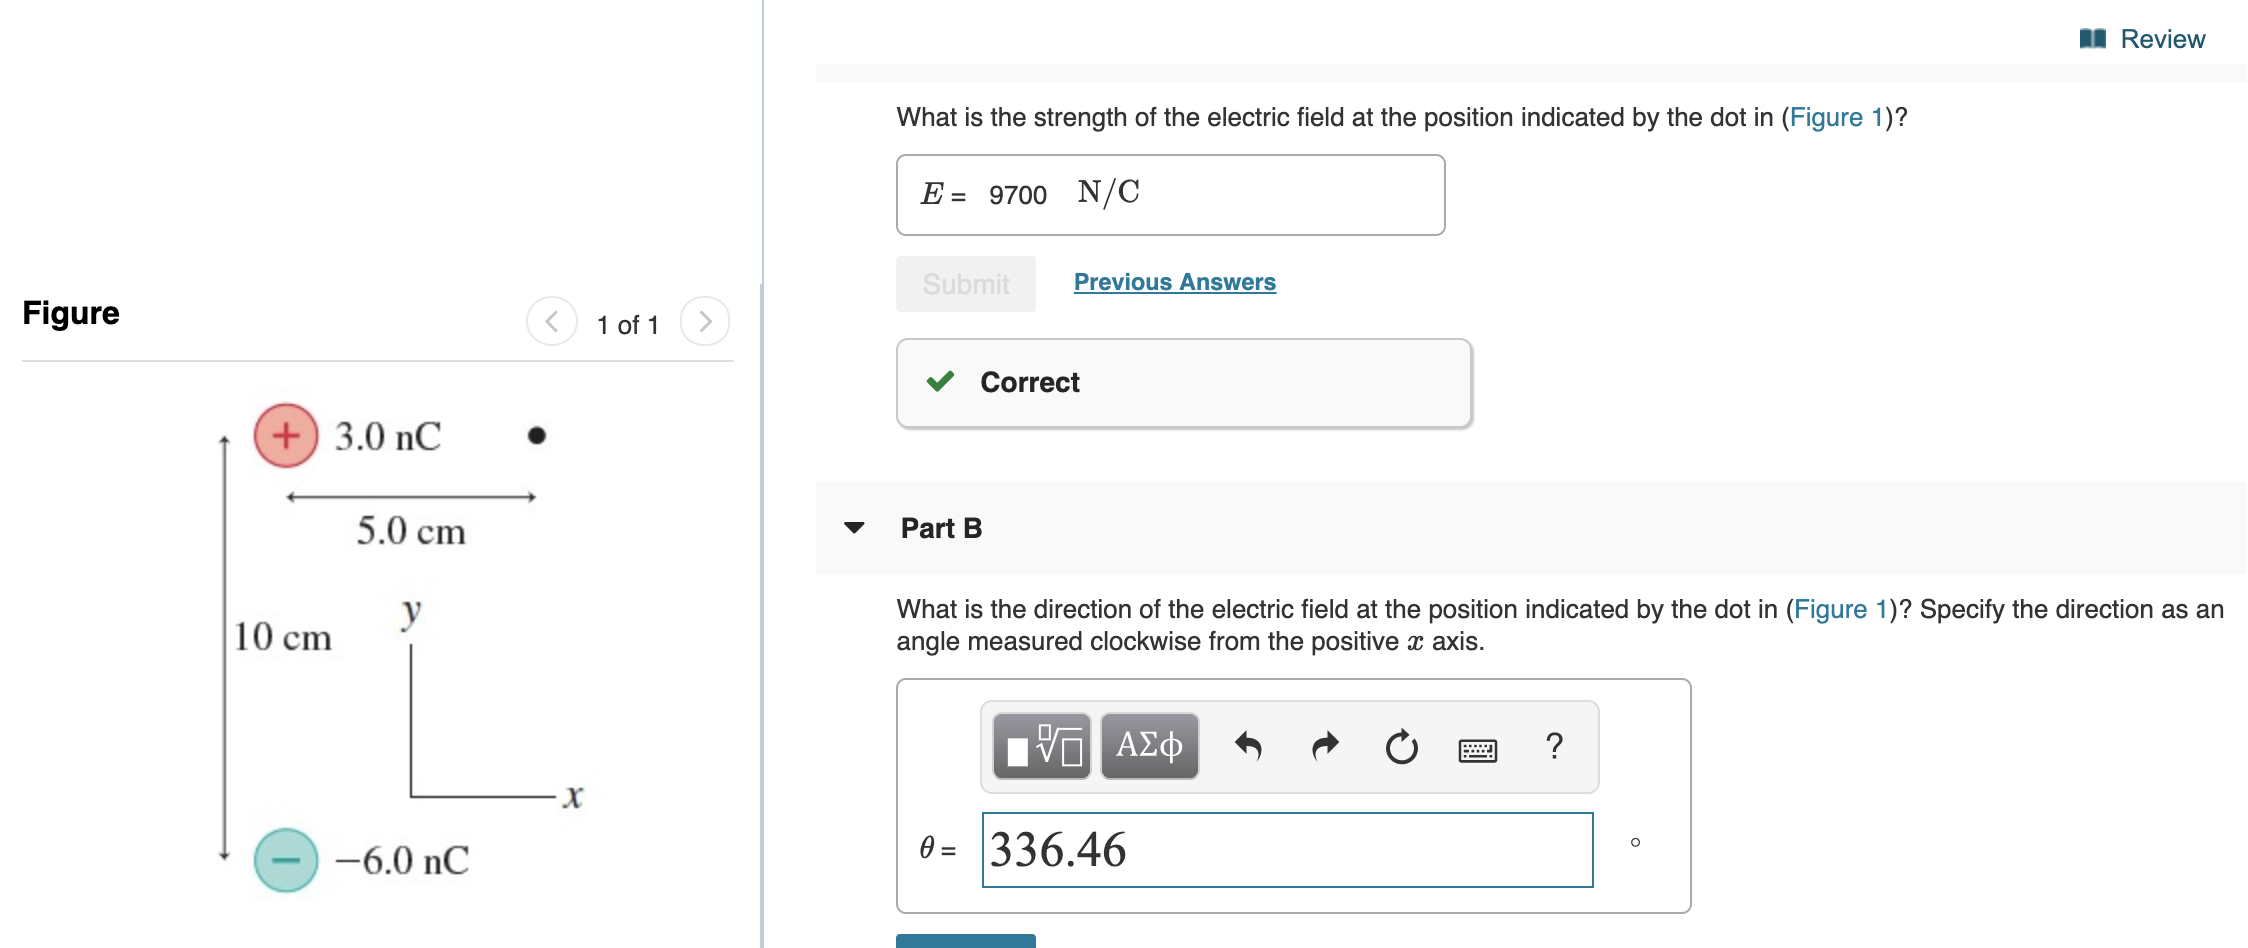Click the question mark help icon
Viewport: 2248px width, 948px height.
point(1554,746)
